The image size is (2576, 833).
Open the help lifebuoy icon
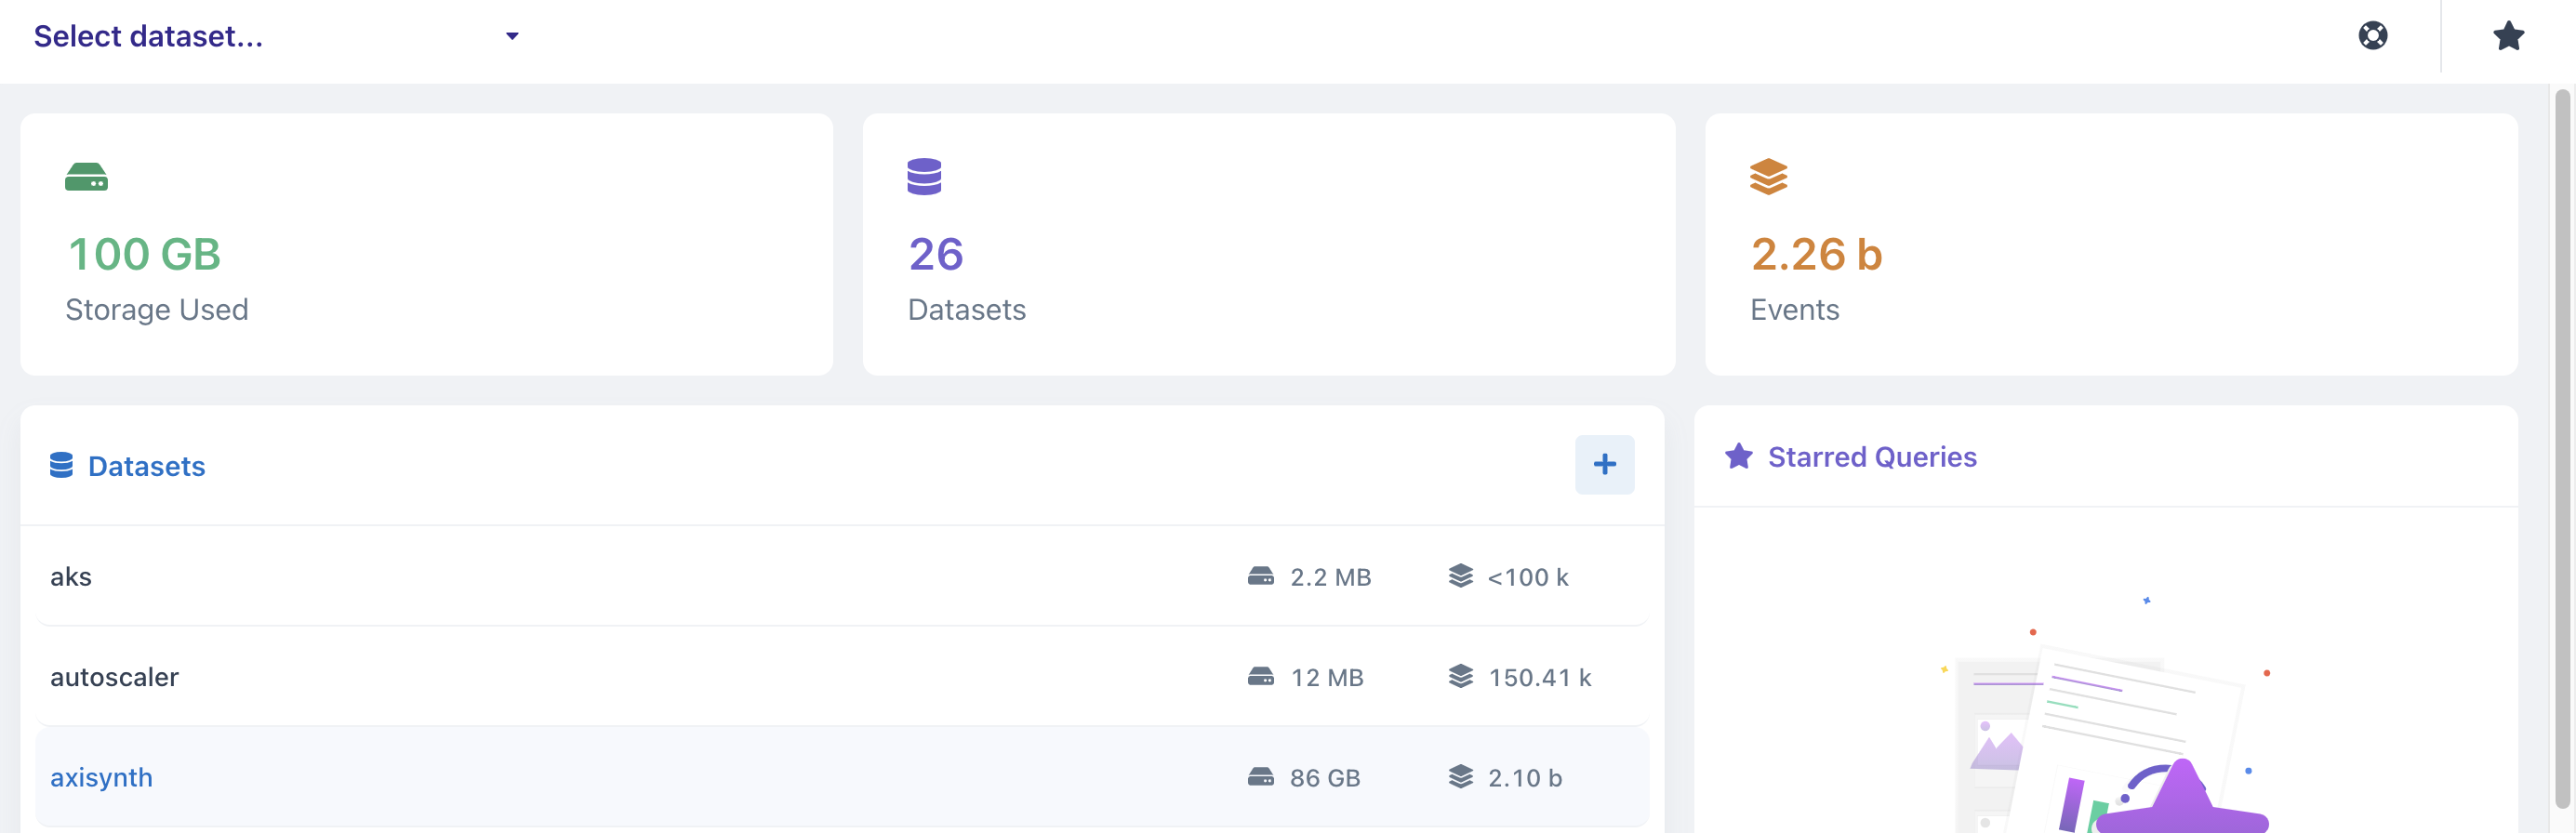2373,36
